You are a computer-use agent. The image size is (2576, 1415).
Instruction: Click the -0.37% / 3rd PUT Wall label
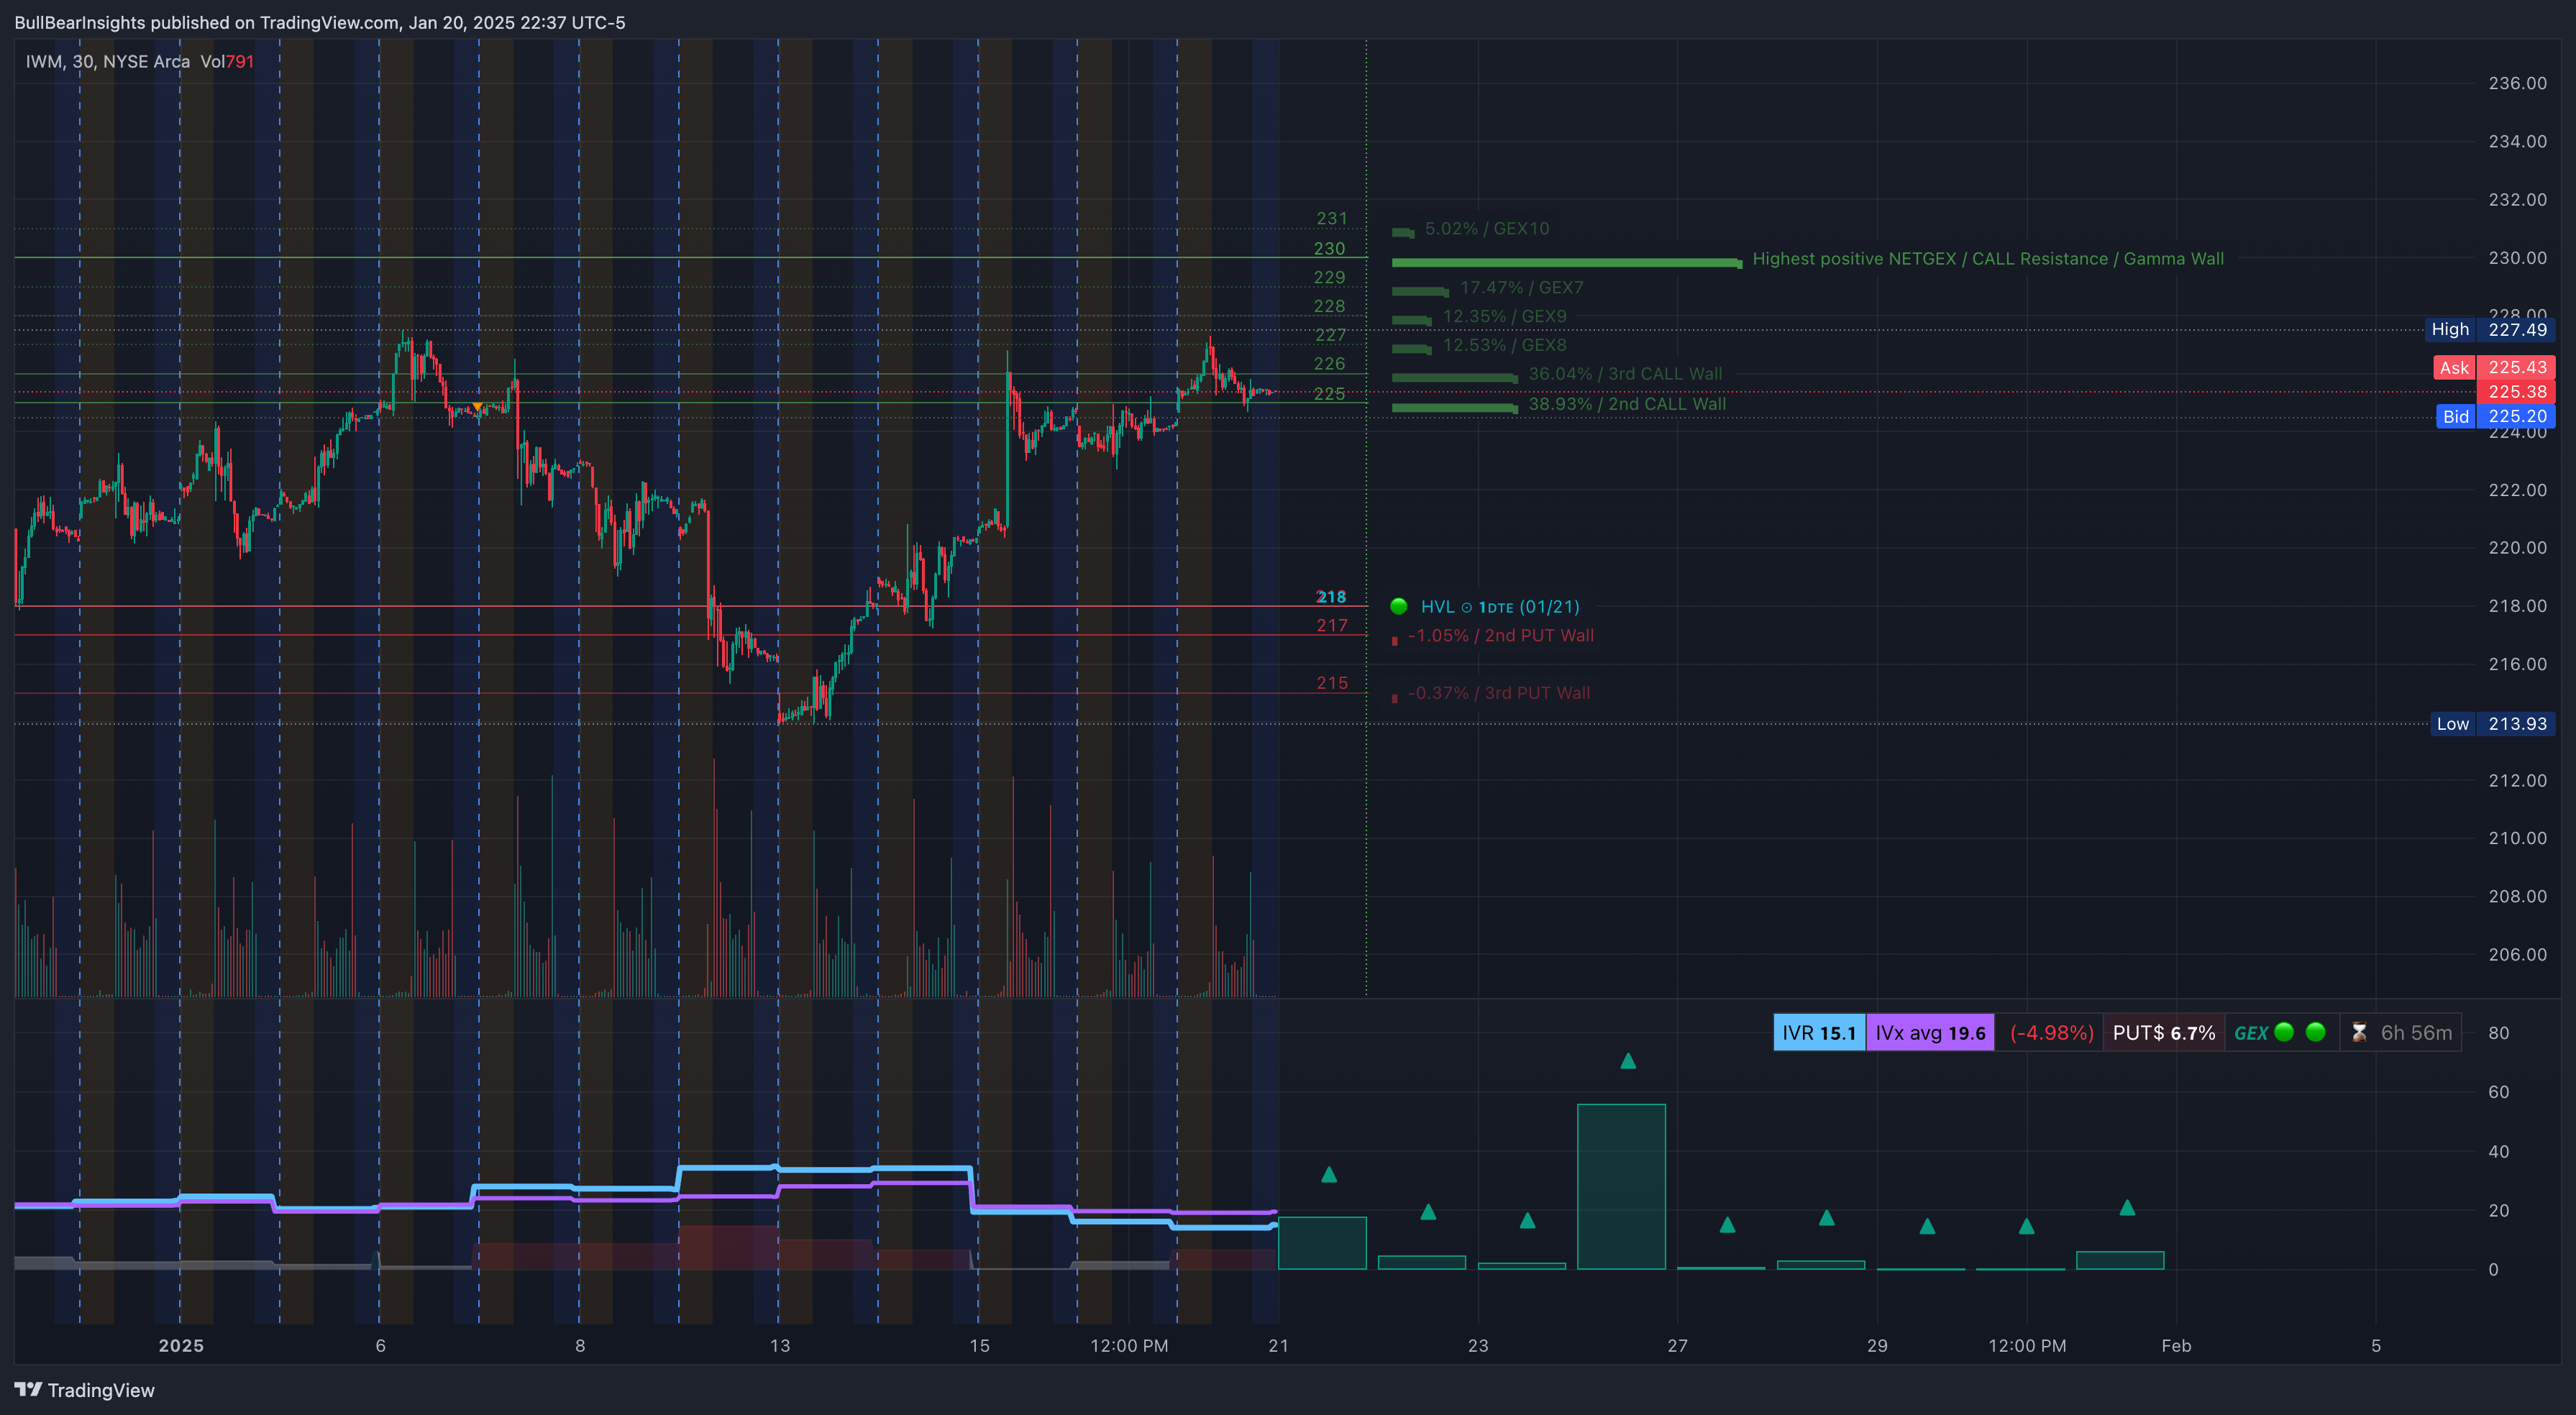[1498, 693]
